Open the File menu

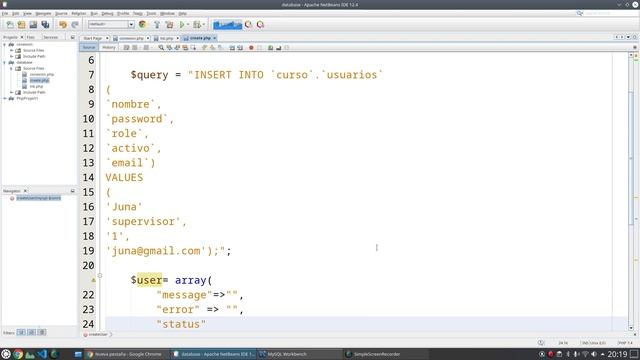point(5,13)
